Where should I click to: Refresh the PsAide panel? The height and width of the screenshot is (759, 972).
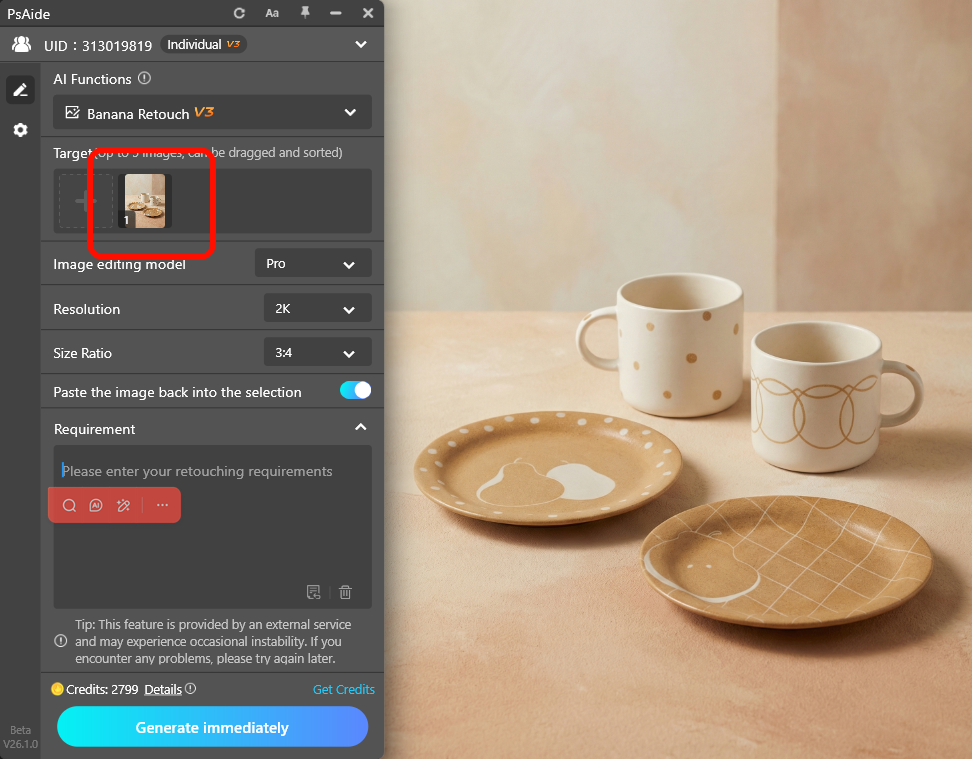click(x=239, y=13)
